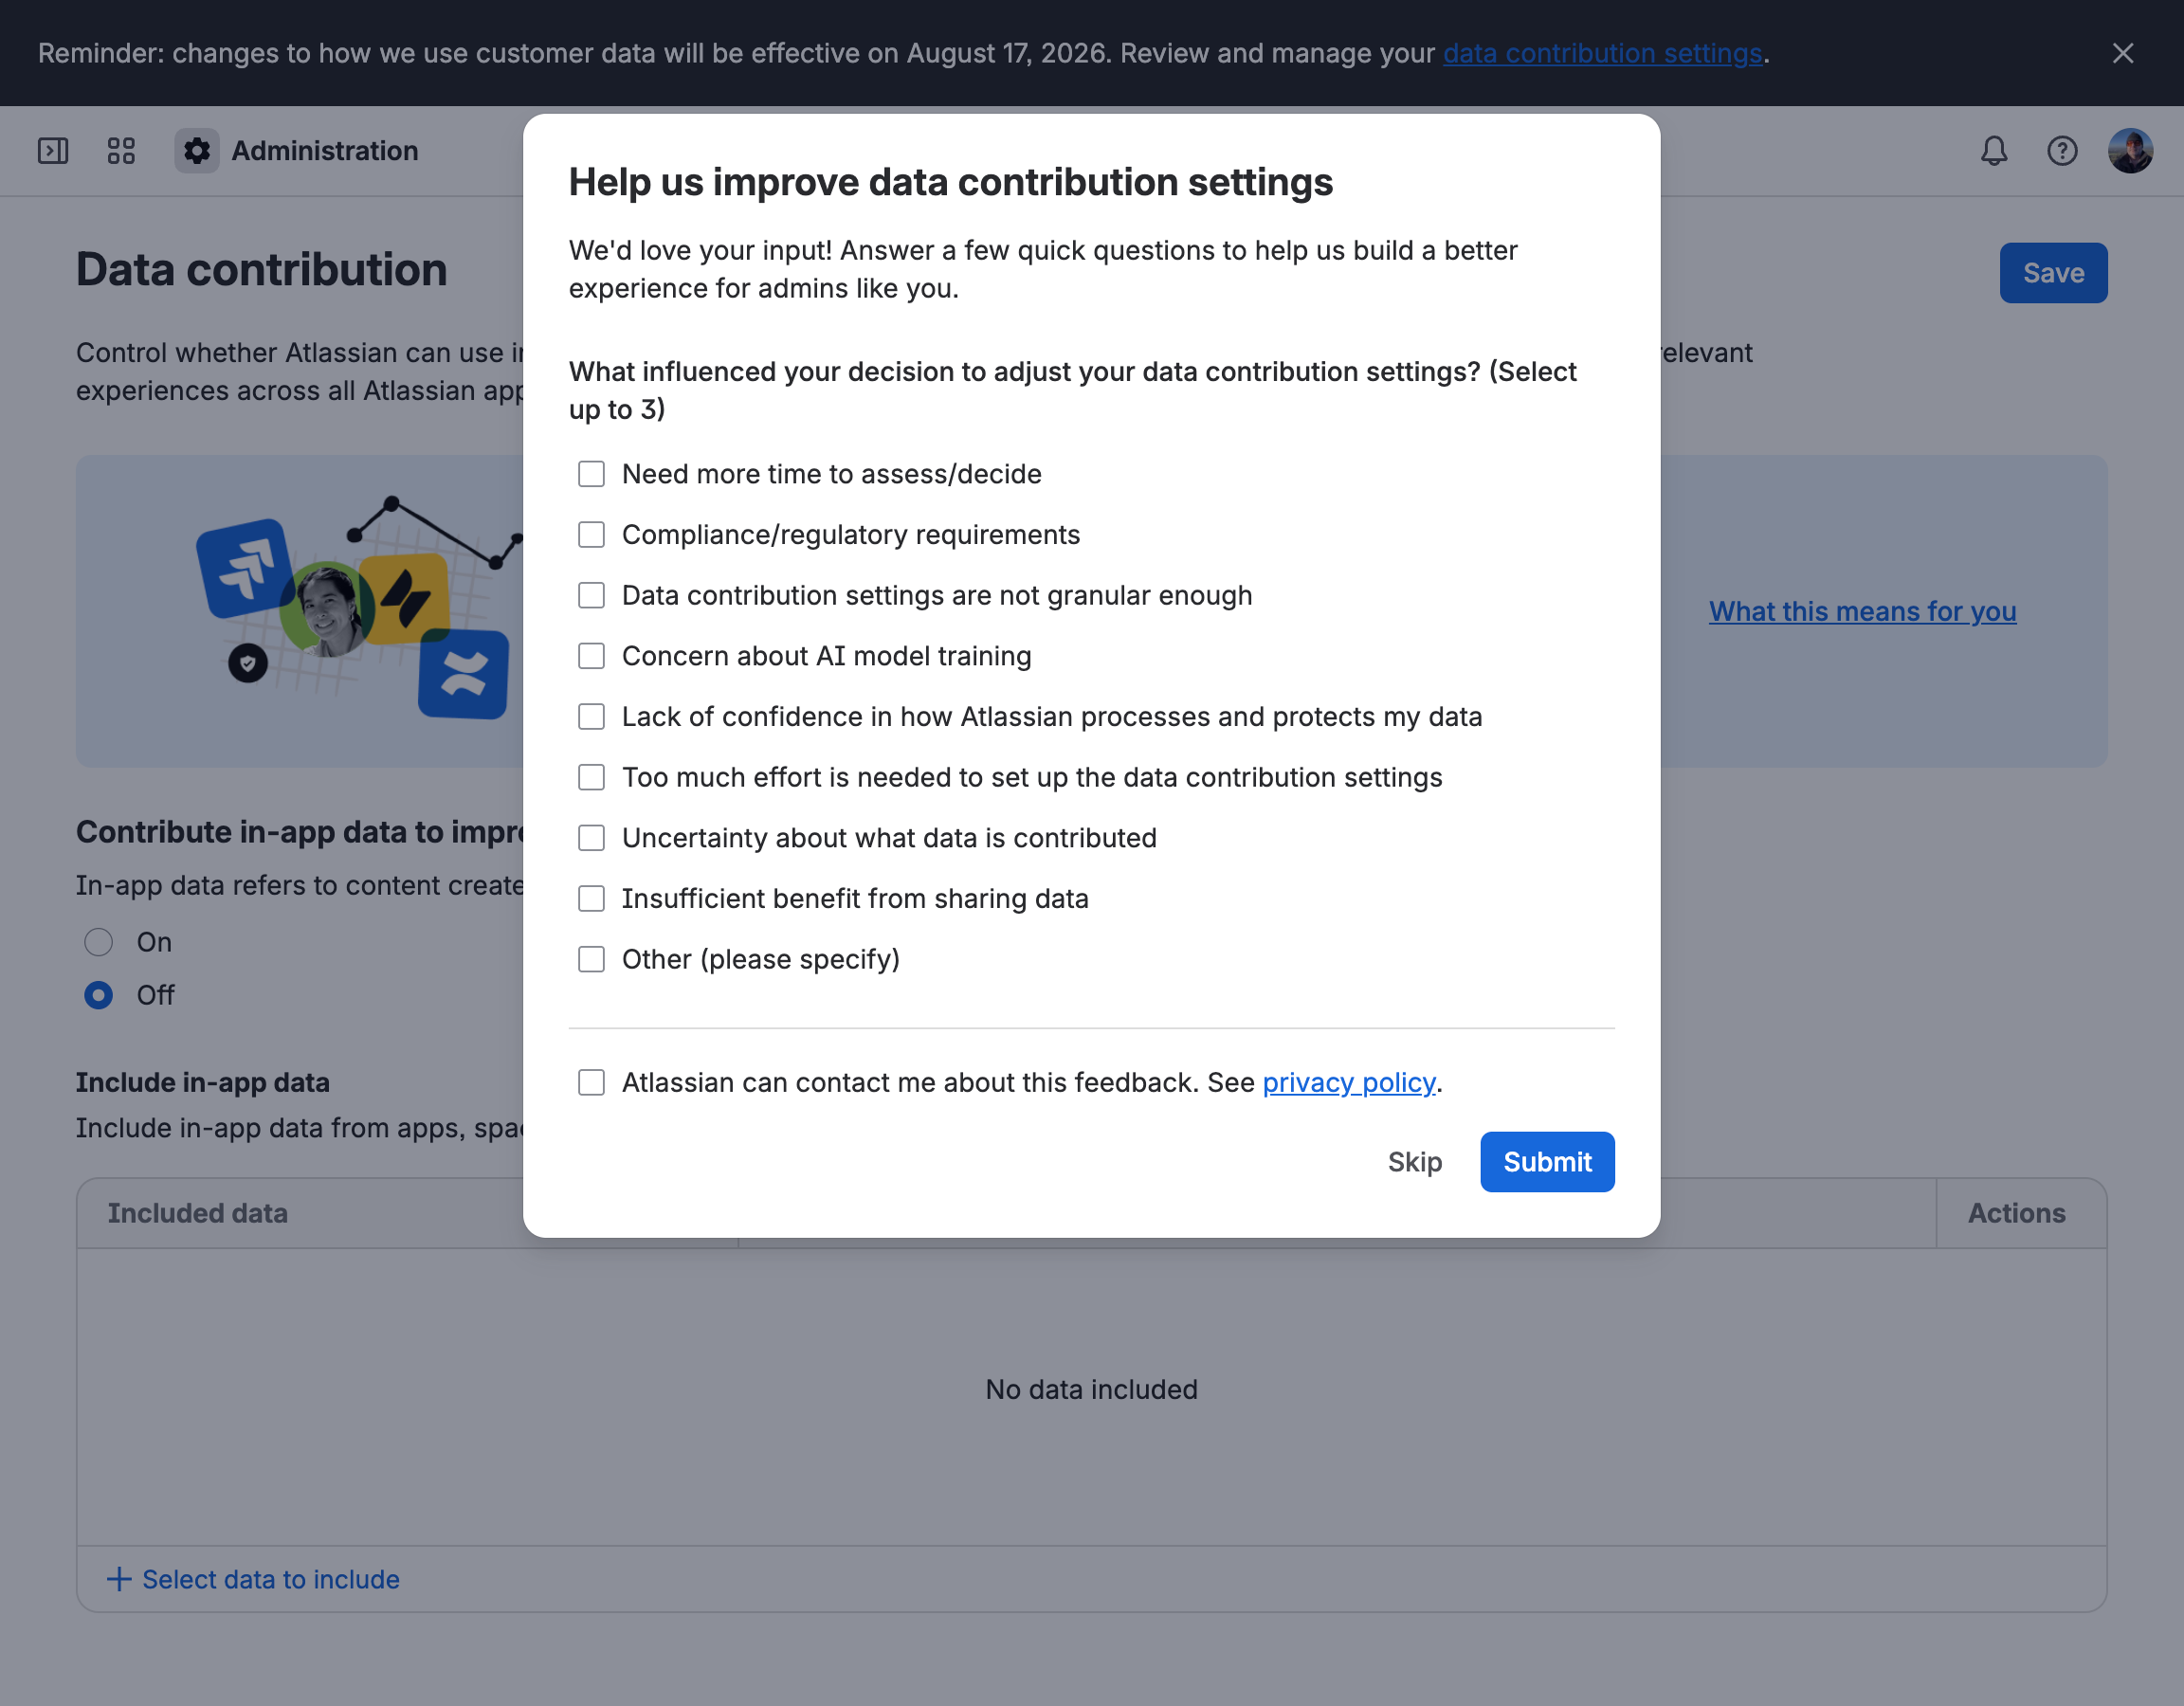Click 'Select data to include' link
This screenshot has height=1706, width=2184.
coord(271,1579)
